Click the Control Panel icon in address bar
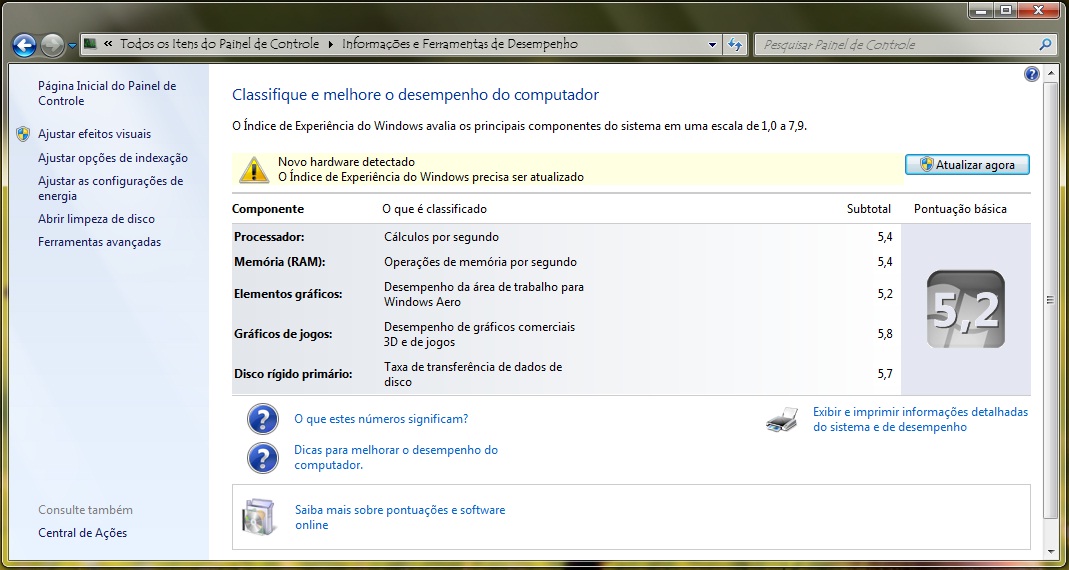Screen dimensions: 1069x570 [91, 44]
